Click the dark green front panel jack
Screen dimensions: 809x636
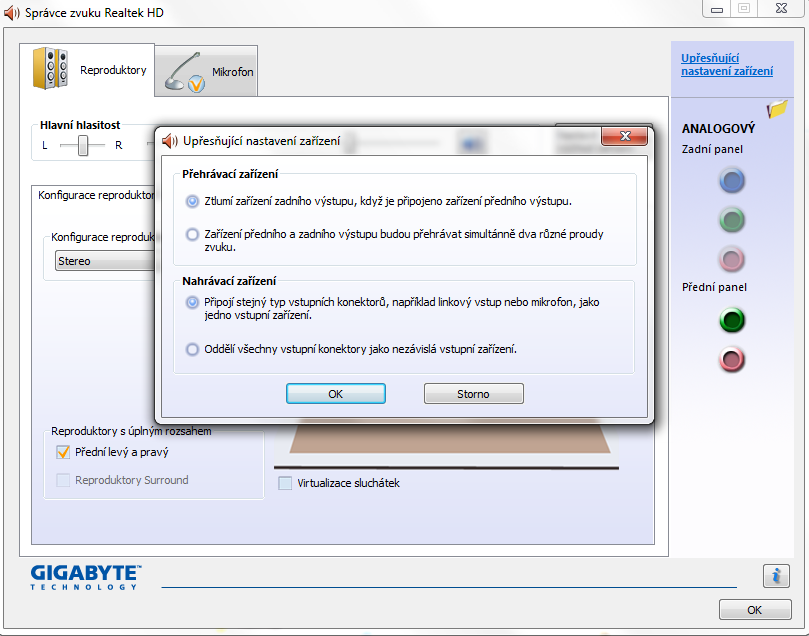732,320
